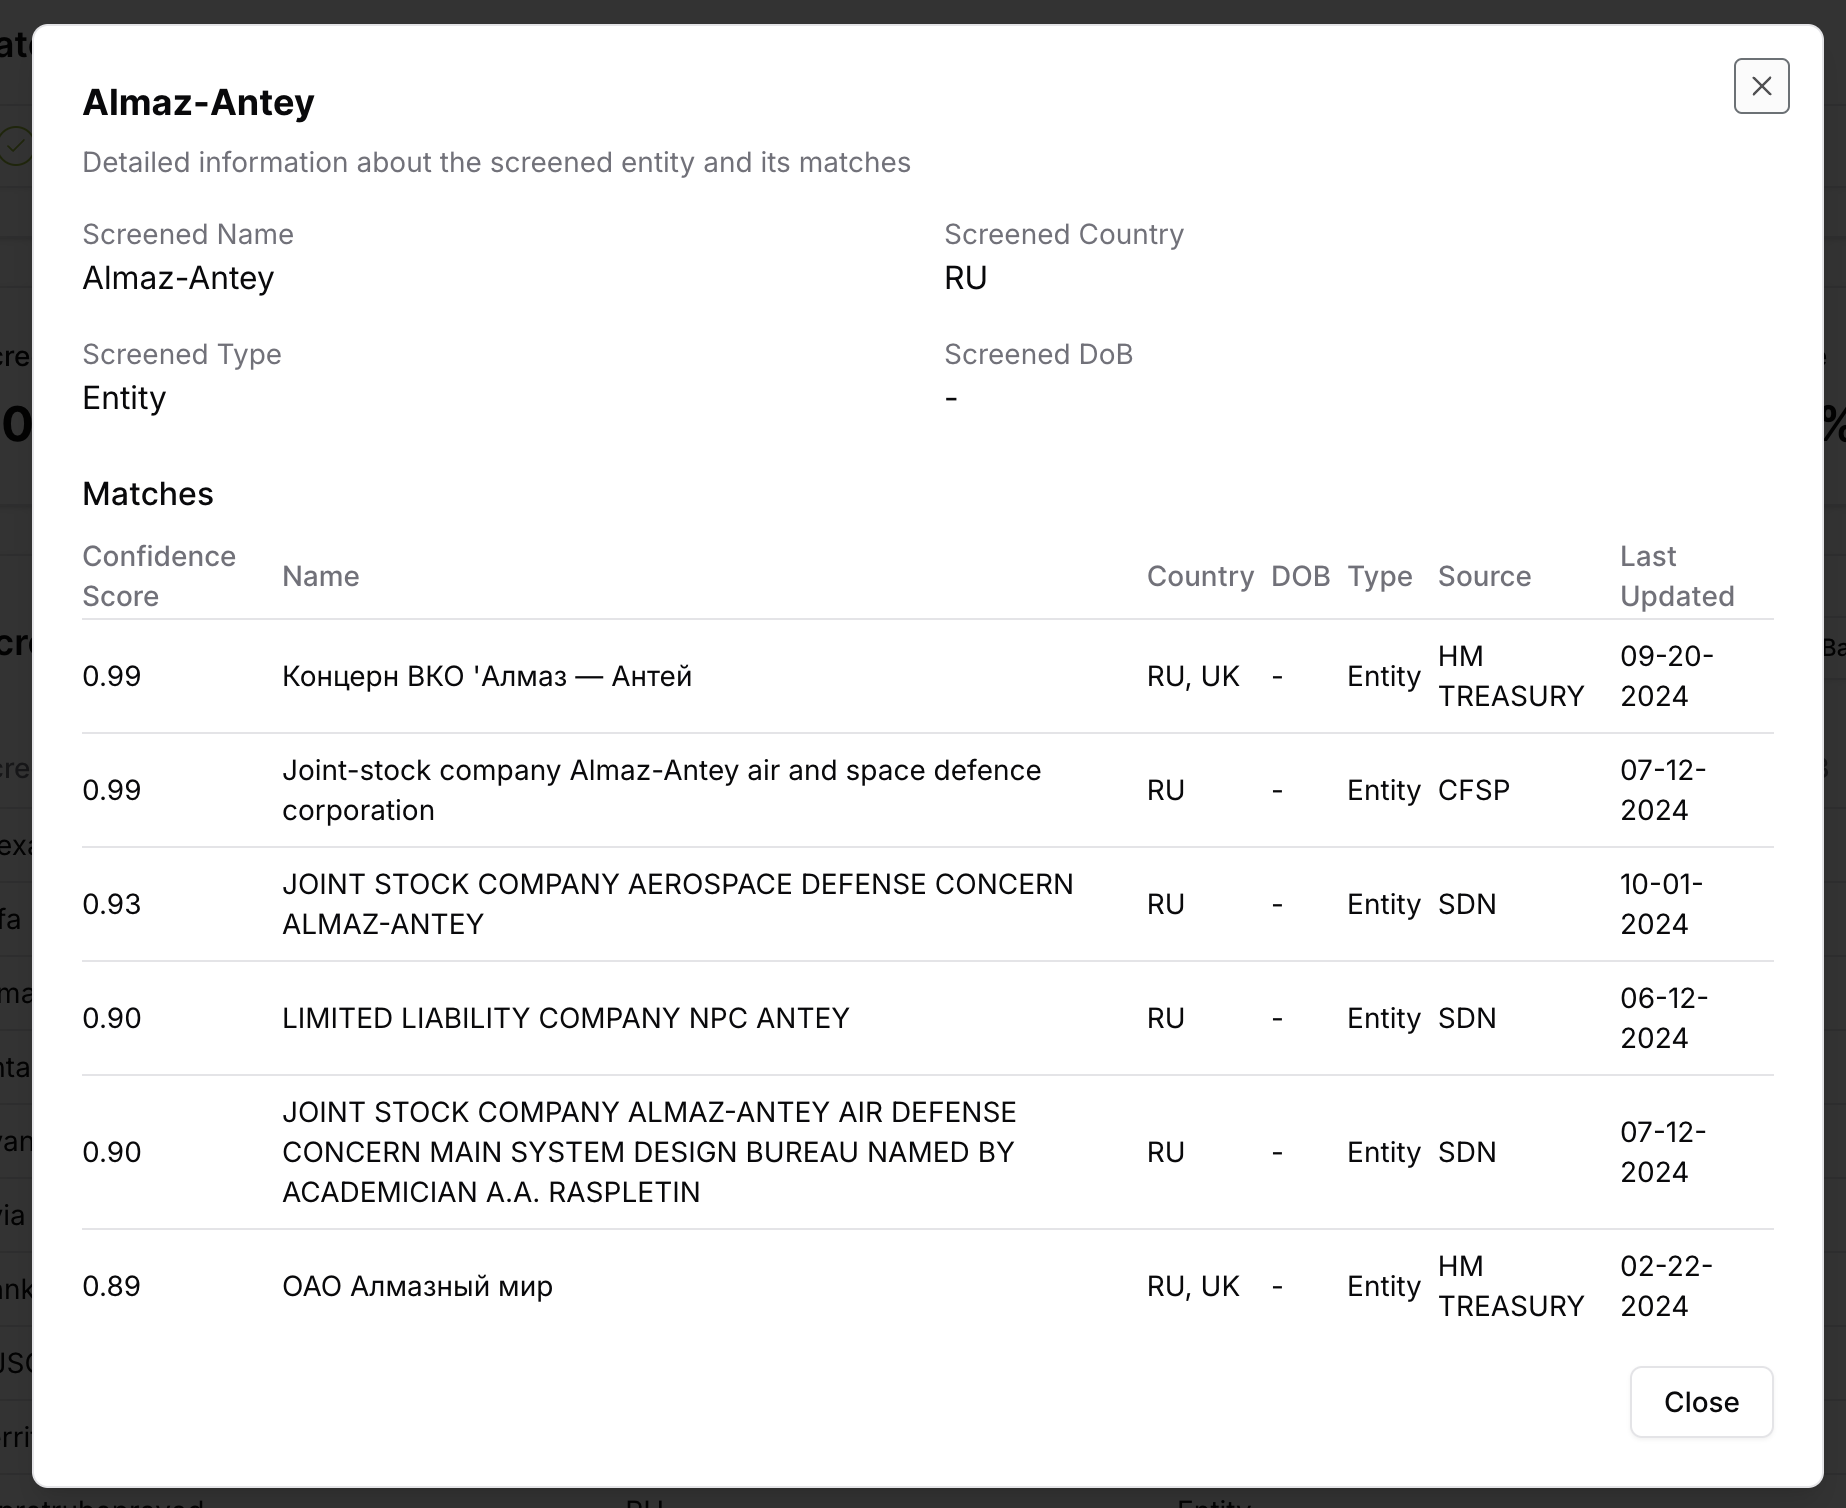The image size is (1846, 1508).
Task: Click date 06-12-2024
Action: pos(1664,1018)
